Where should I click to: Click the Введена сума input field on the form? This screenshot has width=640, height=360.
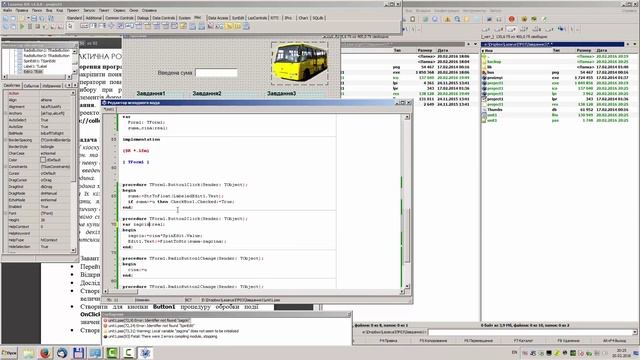pyautogui.click(x=216, y=73)
